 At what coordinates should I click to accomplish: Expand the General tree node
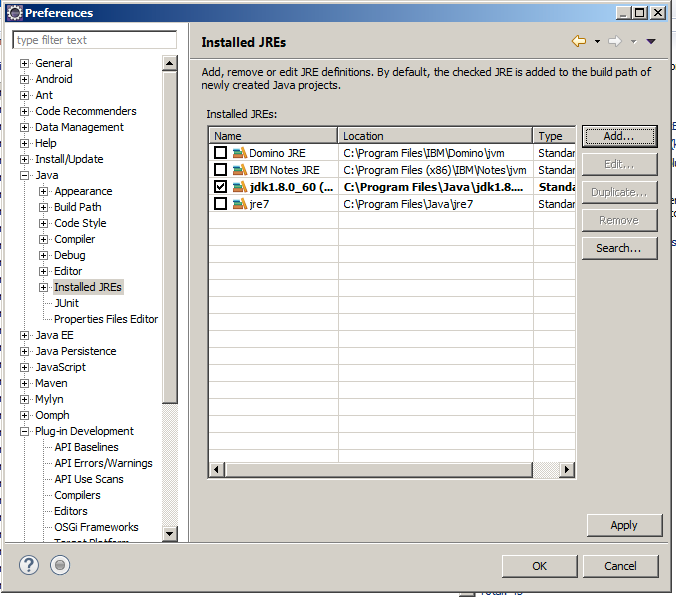tap(25, 63)
